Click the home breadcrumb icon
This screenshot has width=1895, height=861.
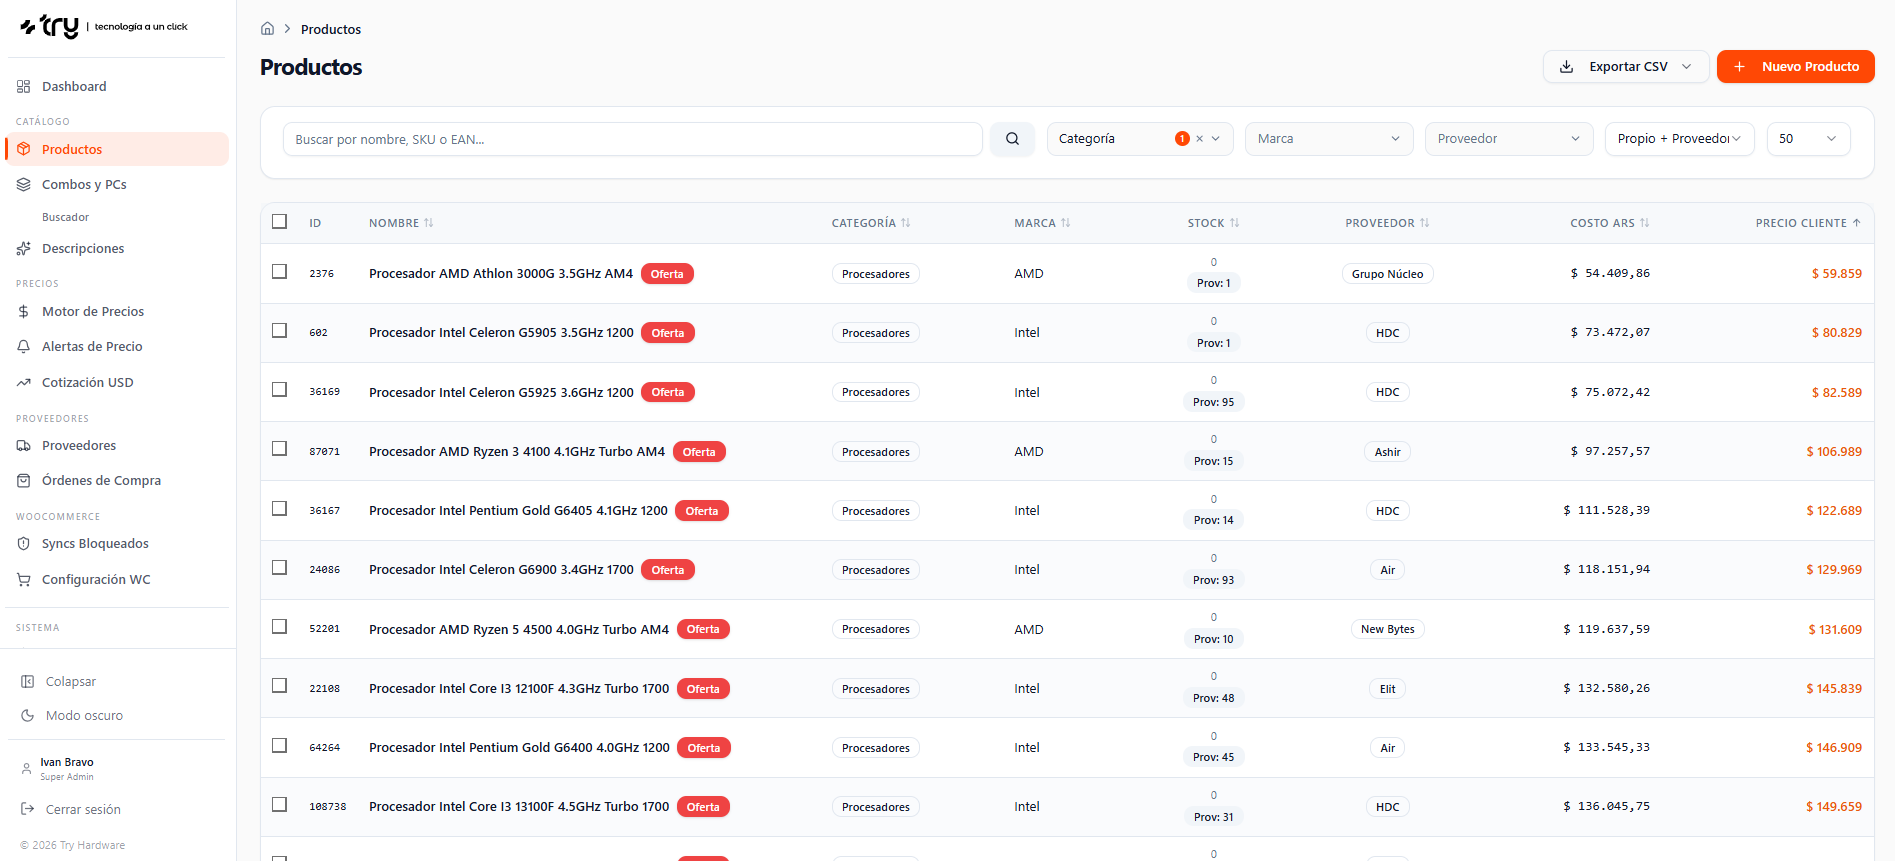[x=267, y=29]
